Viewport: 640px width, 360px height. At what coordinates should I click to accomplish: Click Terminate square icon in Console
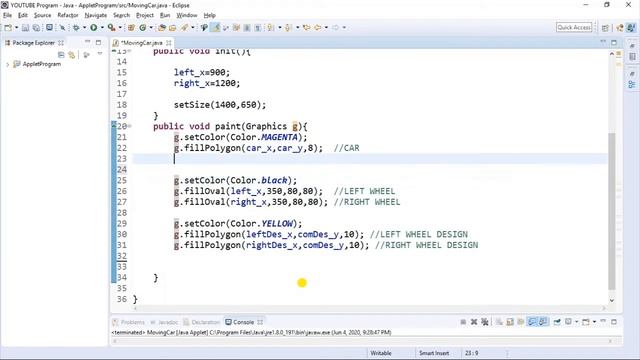pyautogui.click(x=463, y=322)
